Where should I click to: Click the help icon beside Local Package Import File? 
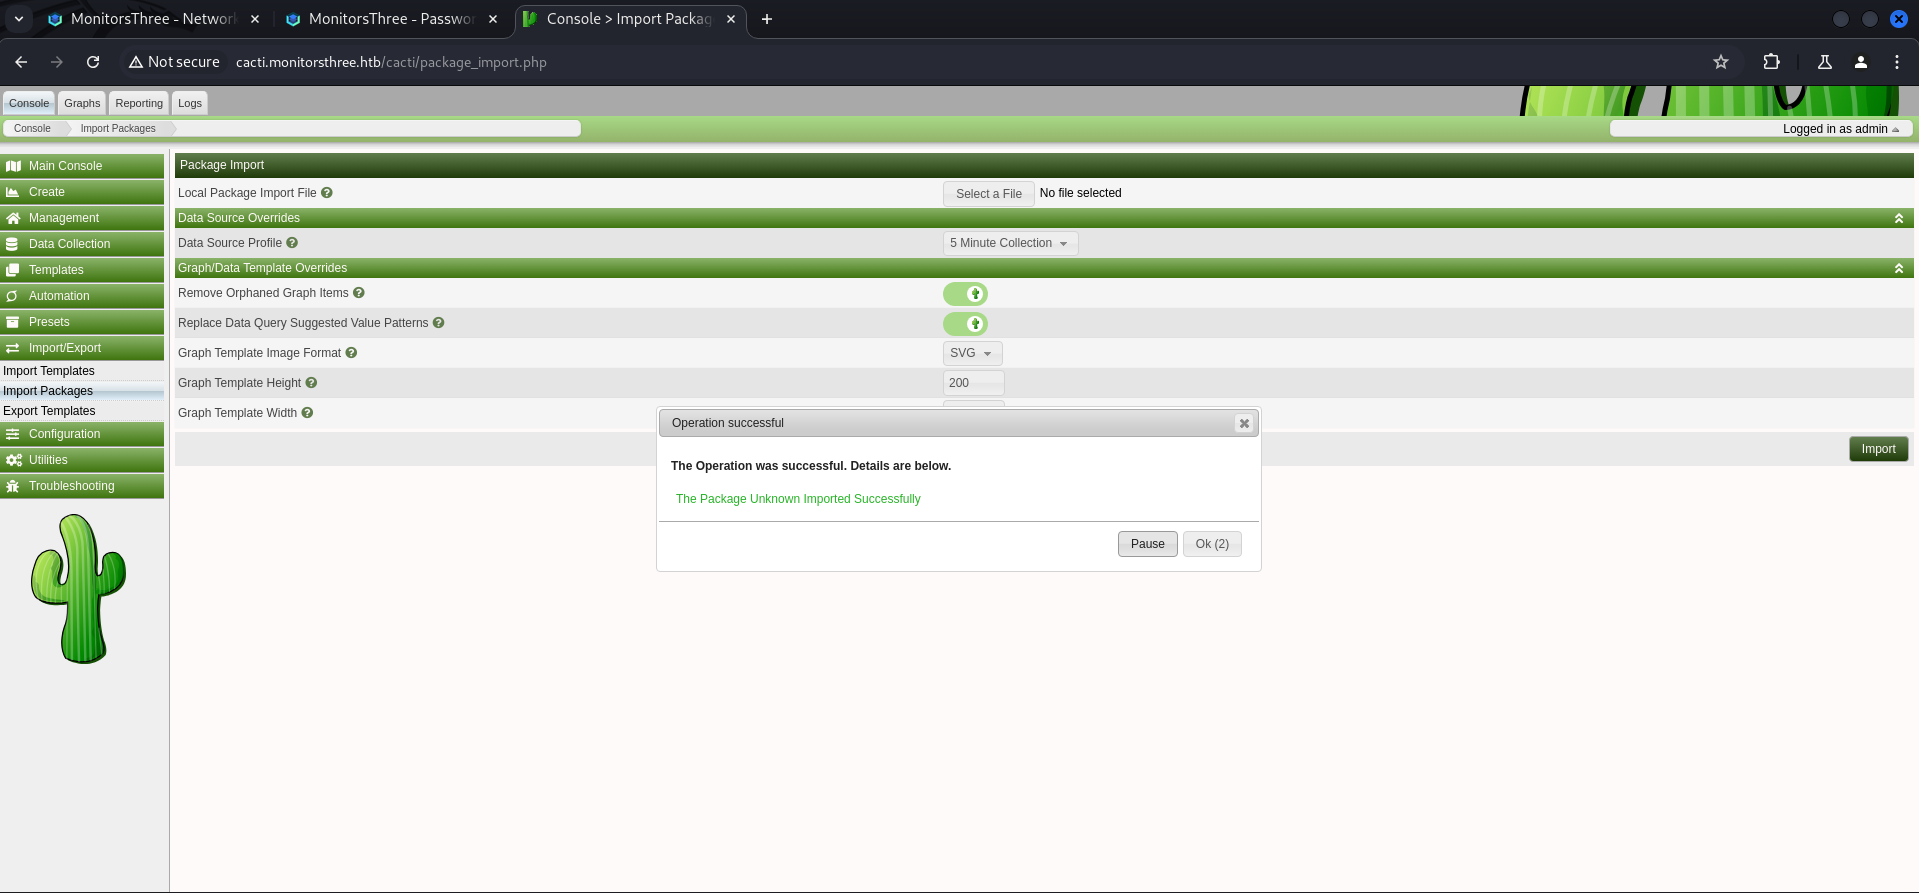pyautogui.click(x=327, y=193)
